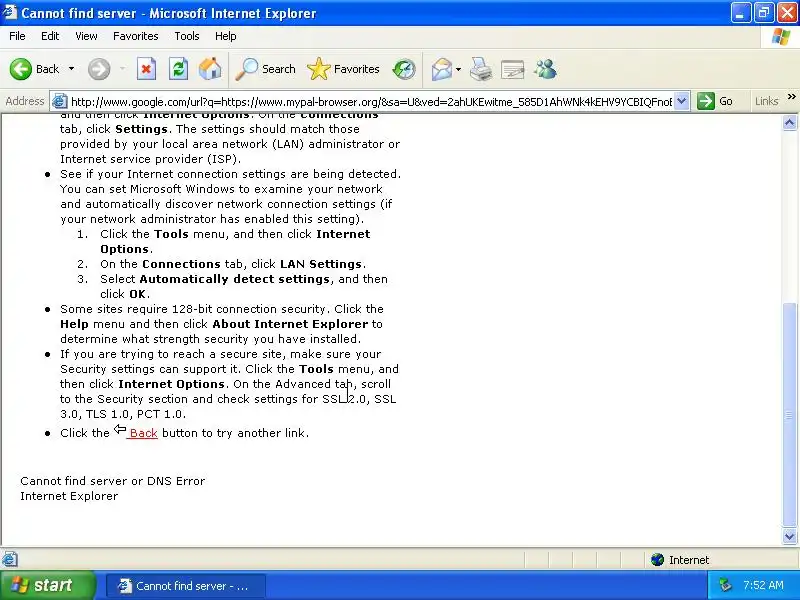800x600 pixels.
Task: Expand the address bar URL dropdown
Action: pyautogui.click(x=682, y=101)
